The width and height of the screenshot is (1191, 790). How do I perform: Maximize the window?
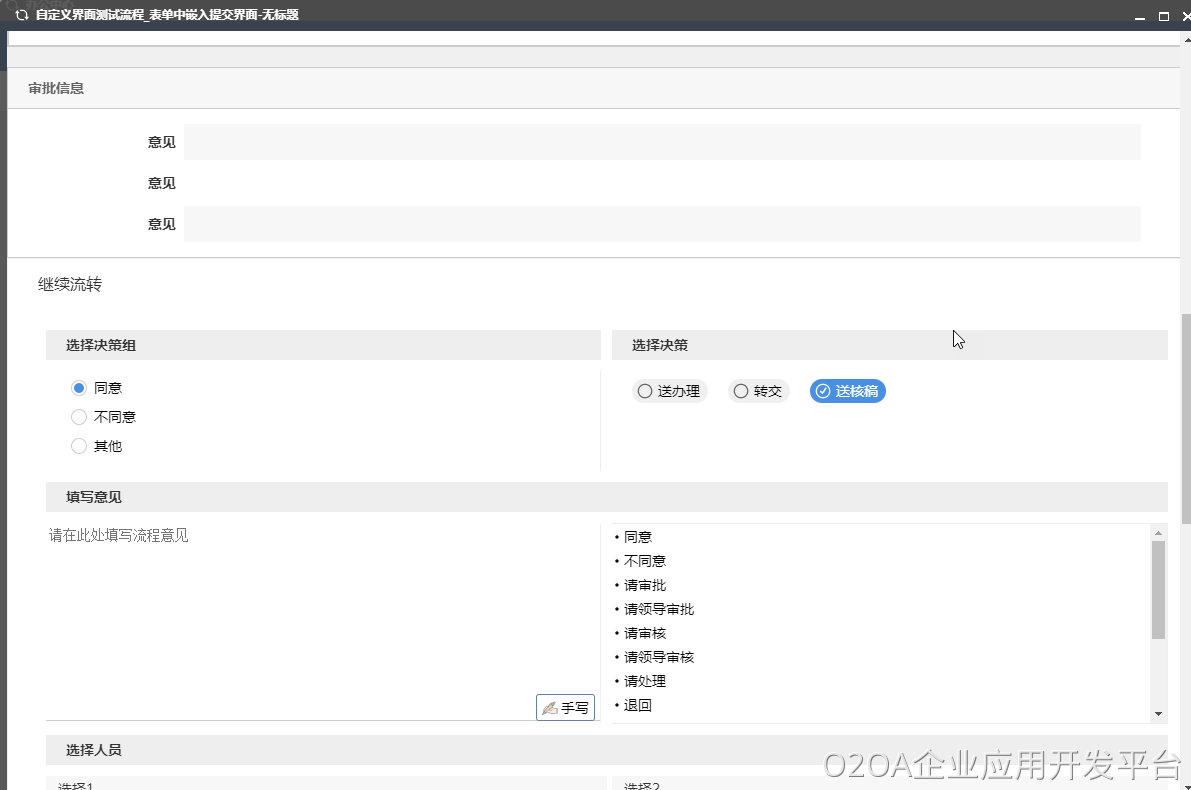pyautogui.click(x=1163, y=16)
